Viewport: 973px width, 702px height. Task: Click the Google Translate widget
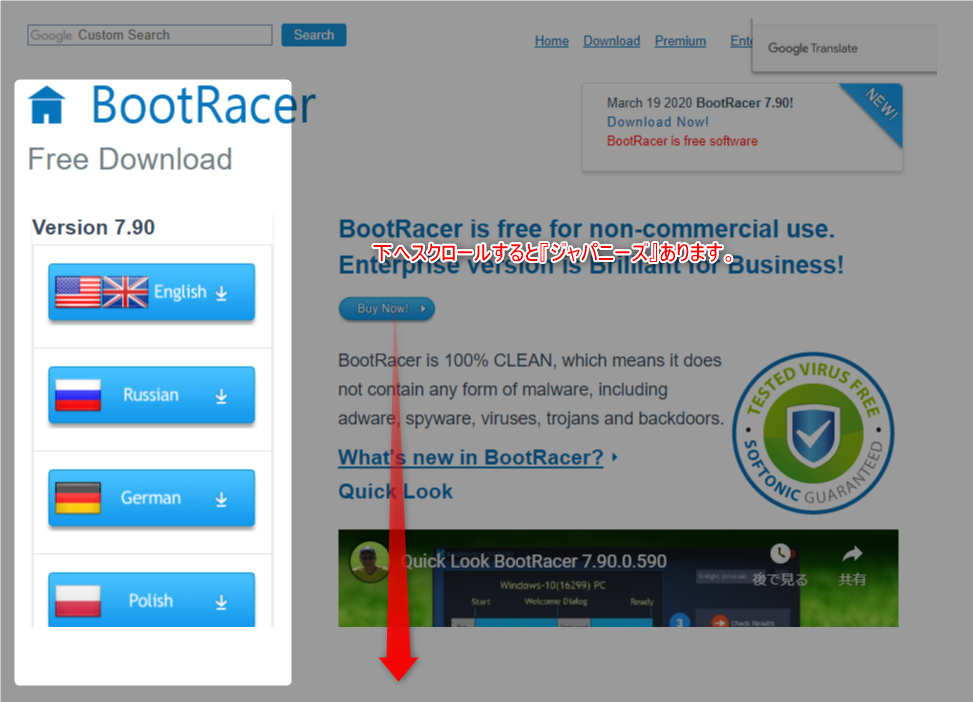[x=843, y=48]
